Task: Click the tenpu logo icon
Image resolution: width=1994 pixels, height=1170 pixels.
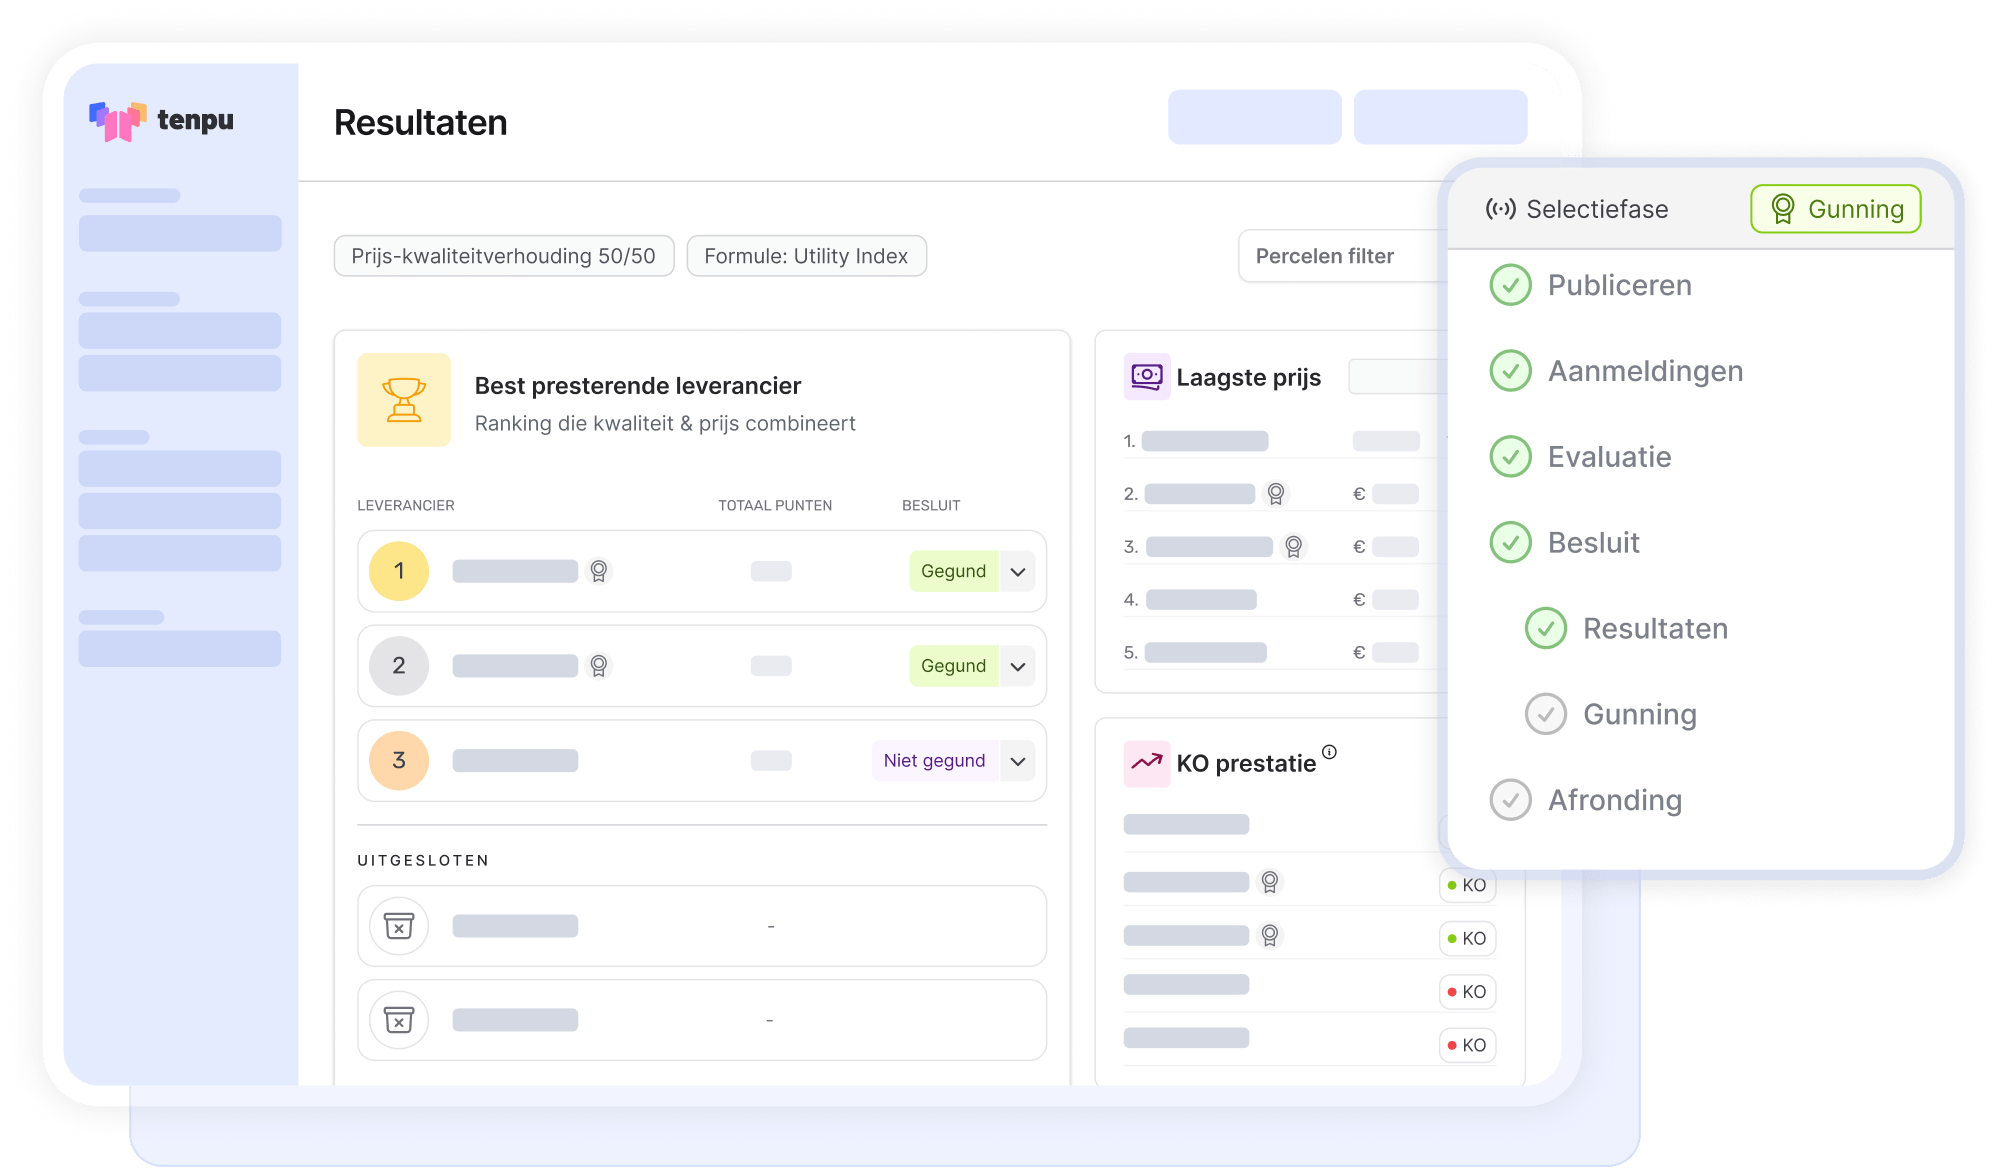Action: coord(117,121)
